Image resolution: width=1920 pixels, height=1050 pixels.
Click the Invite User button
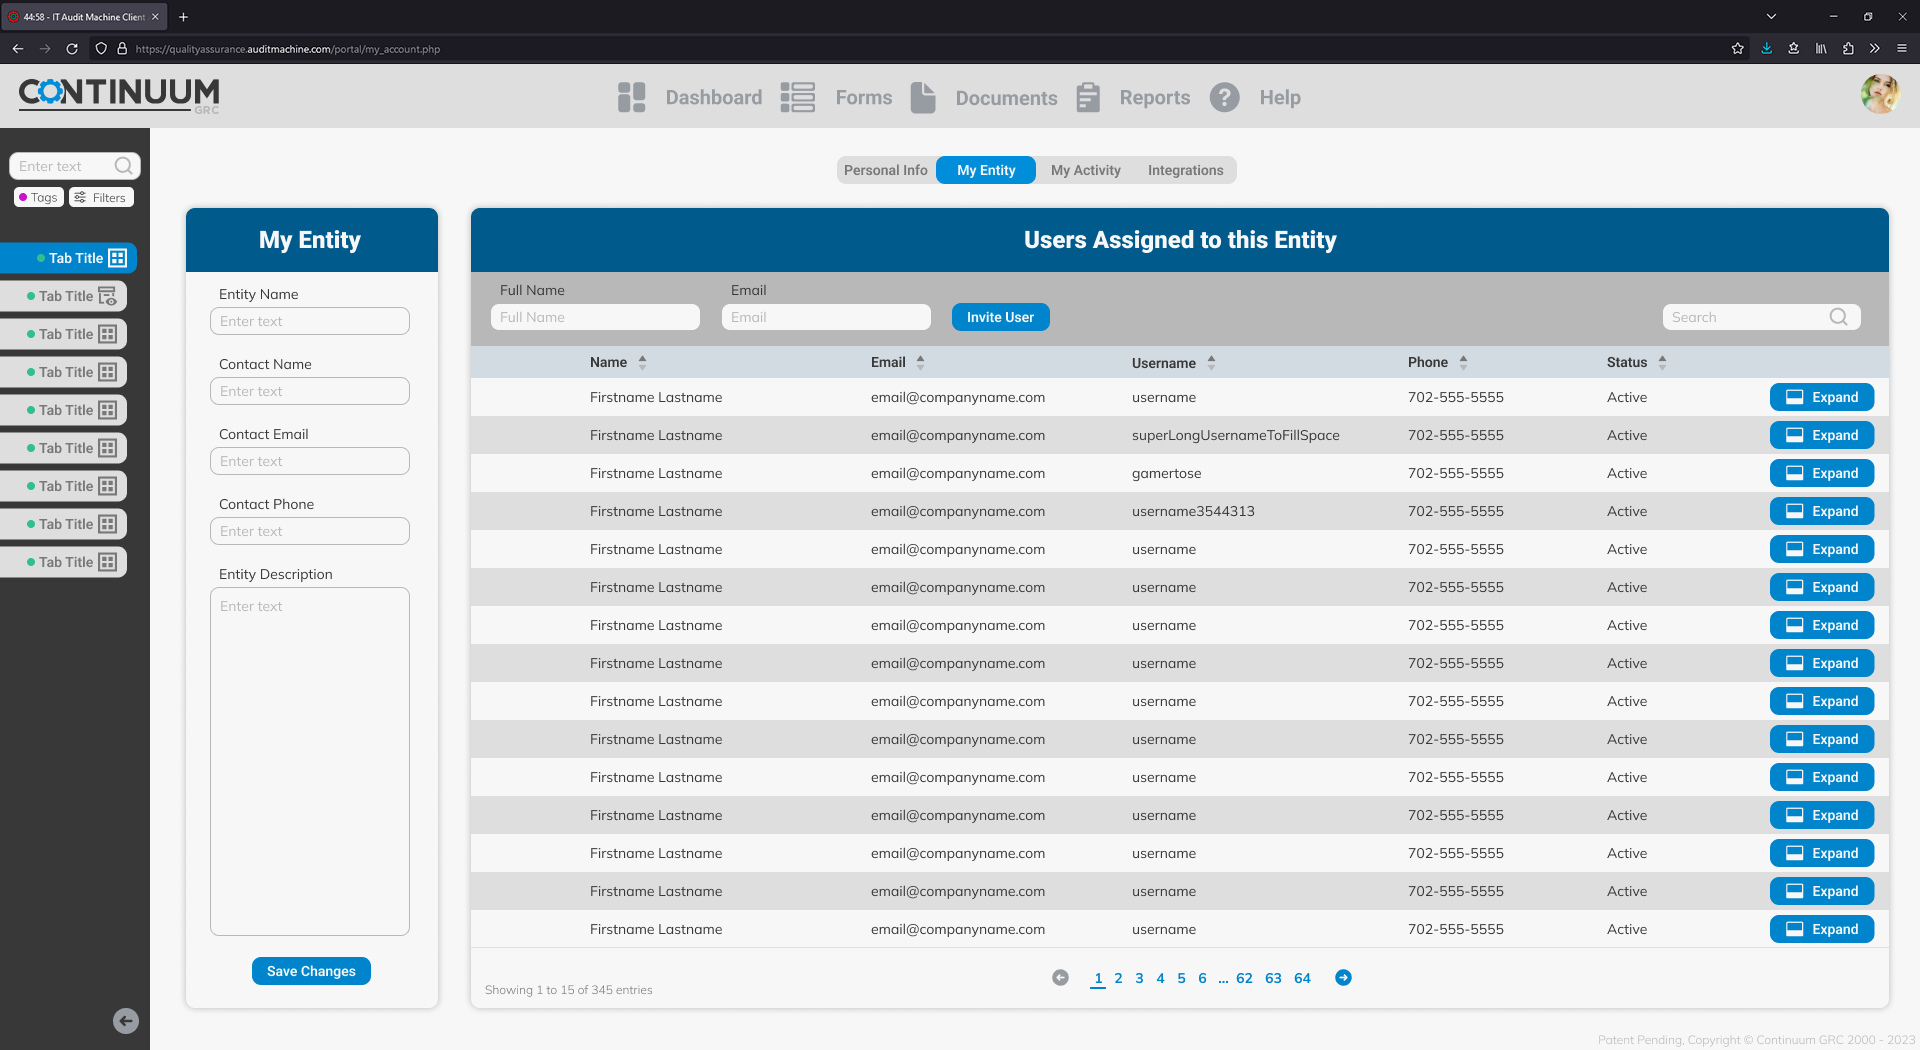point(1000,317)
